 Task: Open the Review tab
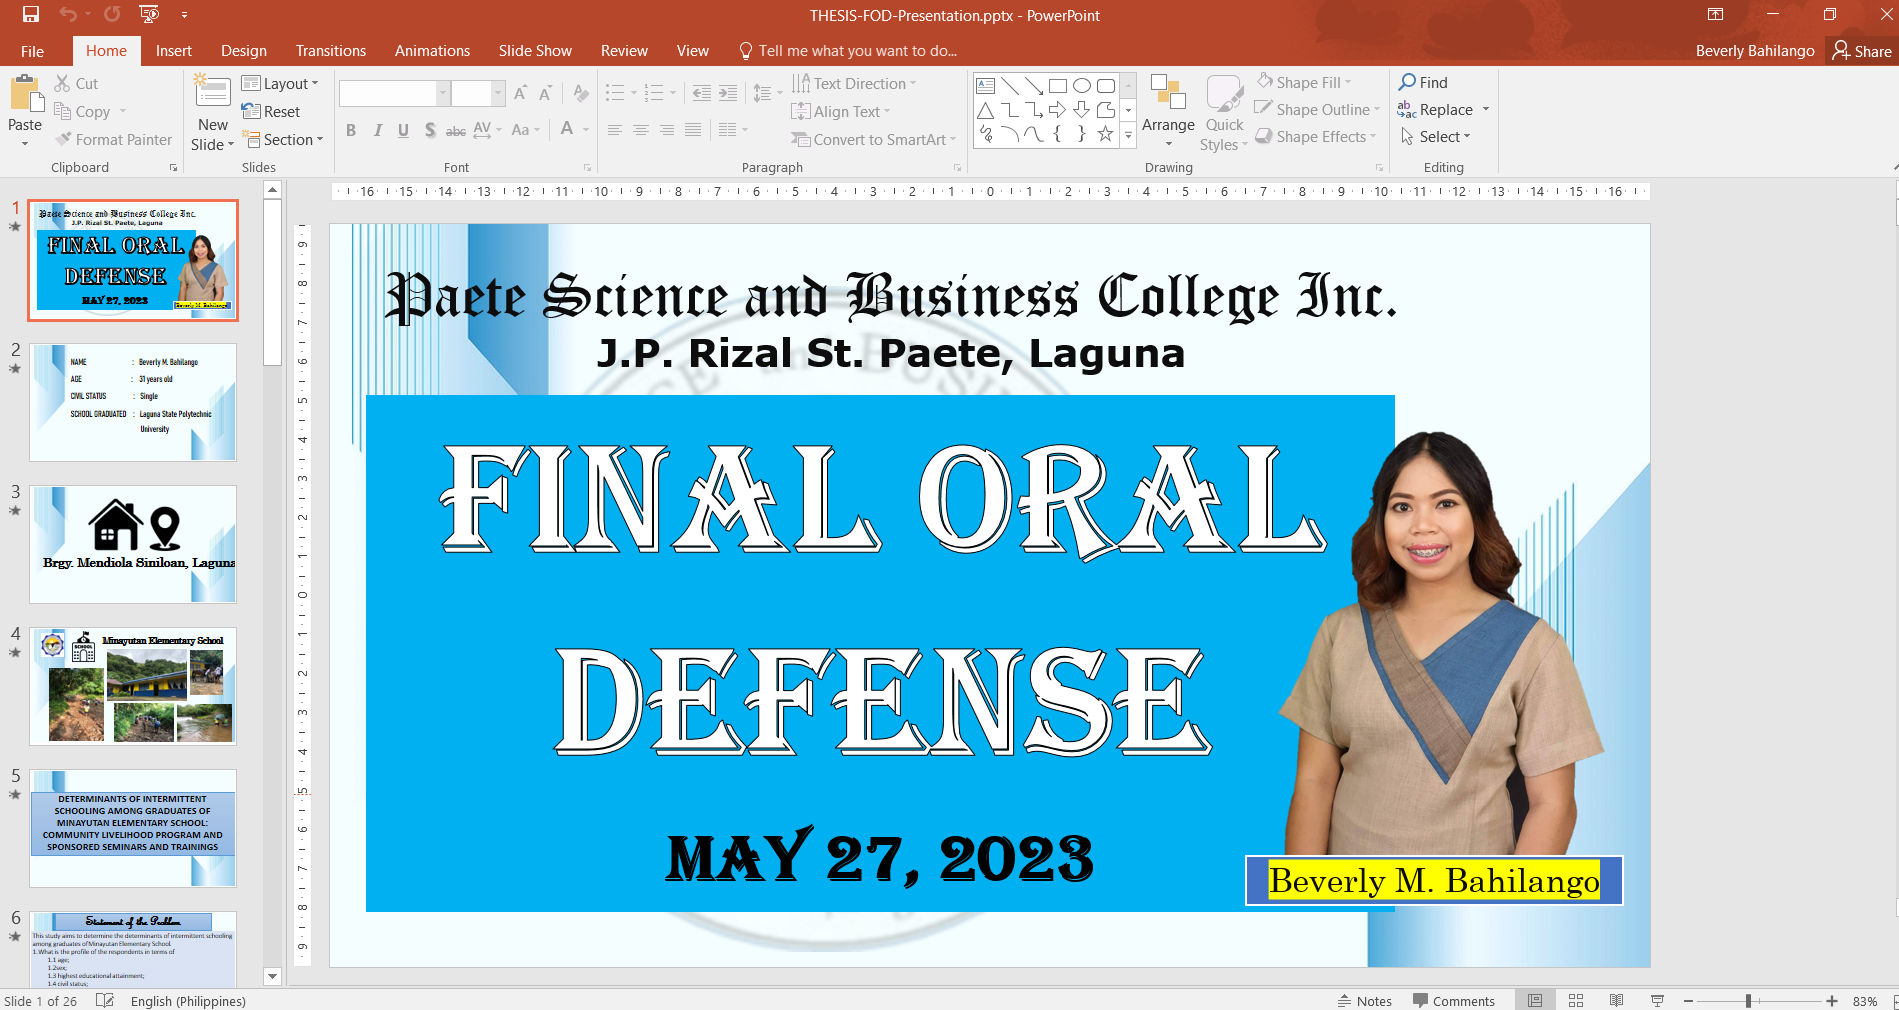(624, 51)
